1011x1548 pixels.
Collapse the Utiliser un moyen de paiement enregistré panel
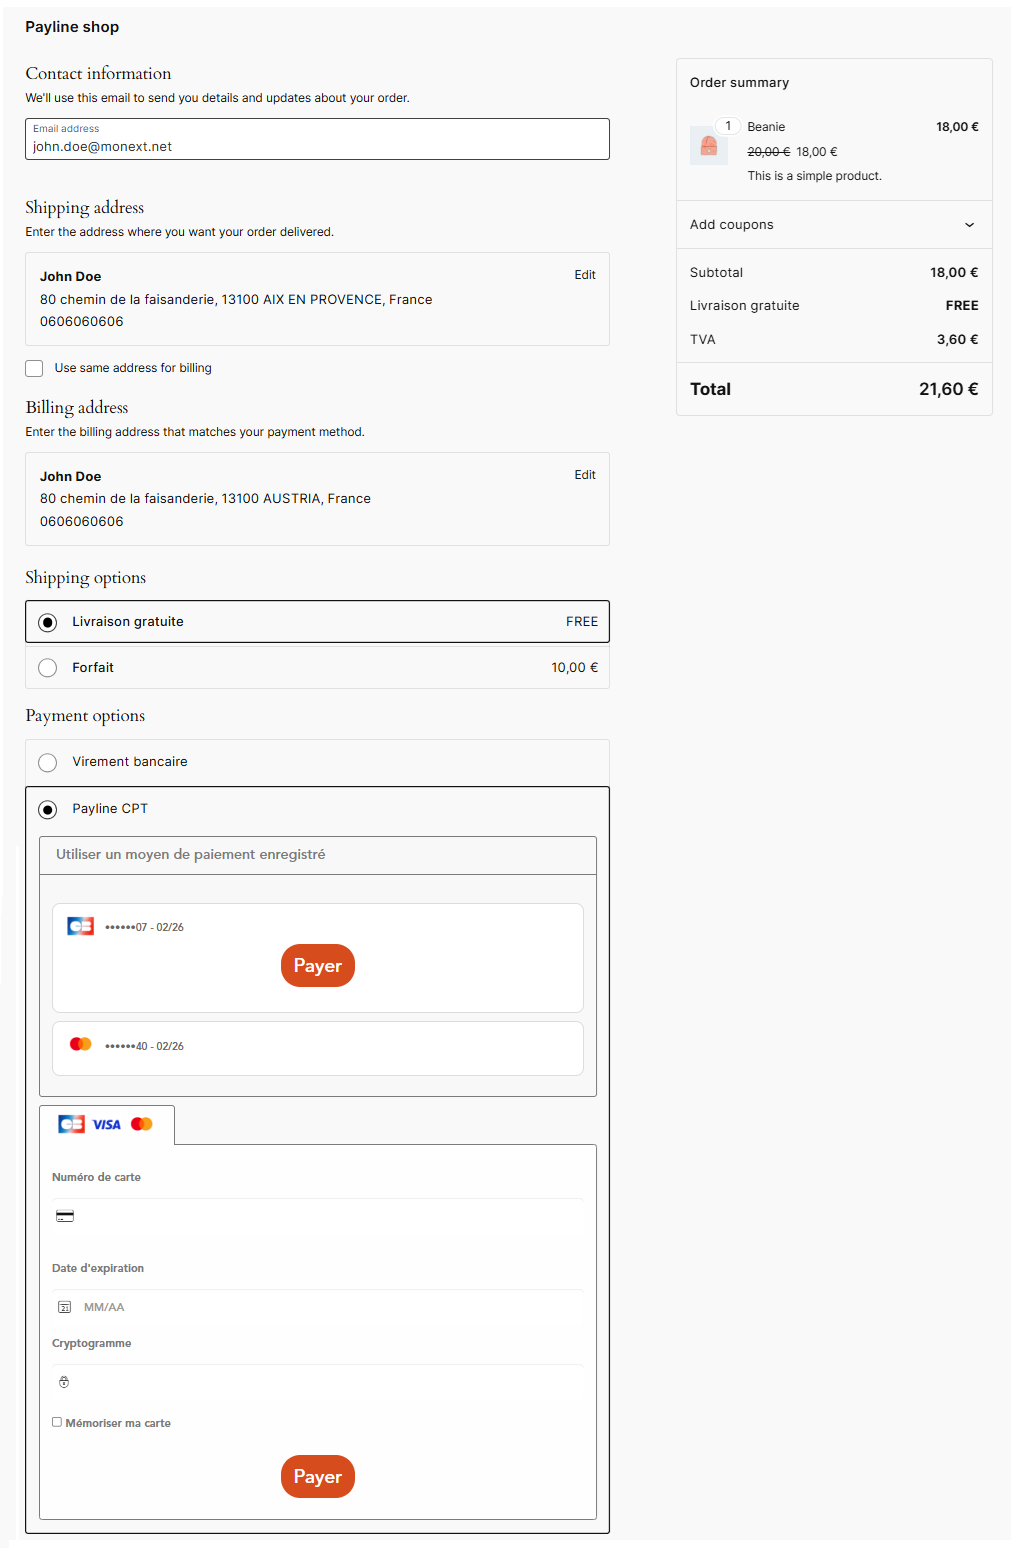coord(317,855)
